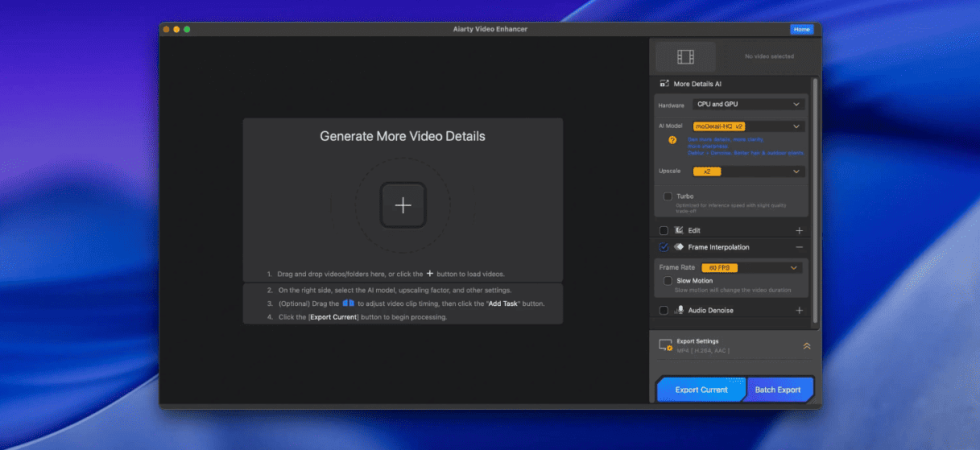
Task: Expand the Export Settings double chevron
Action: (x=806, y=346)
